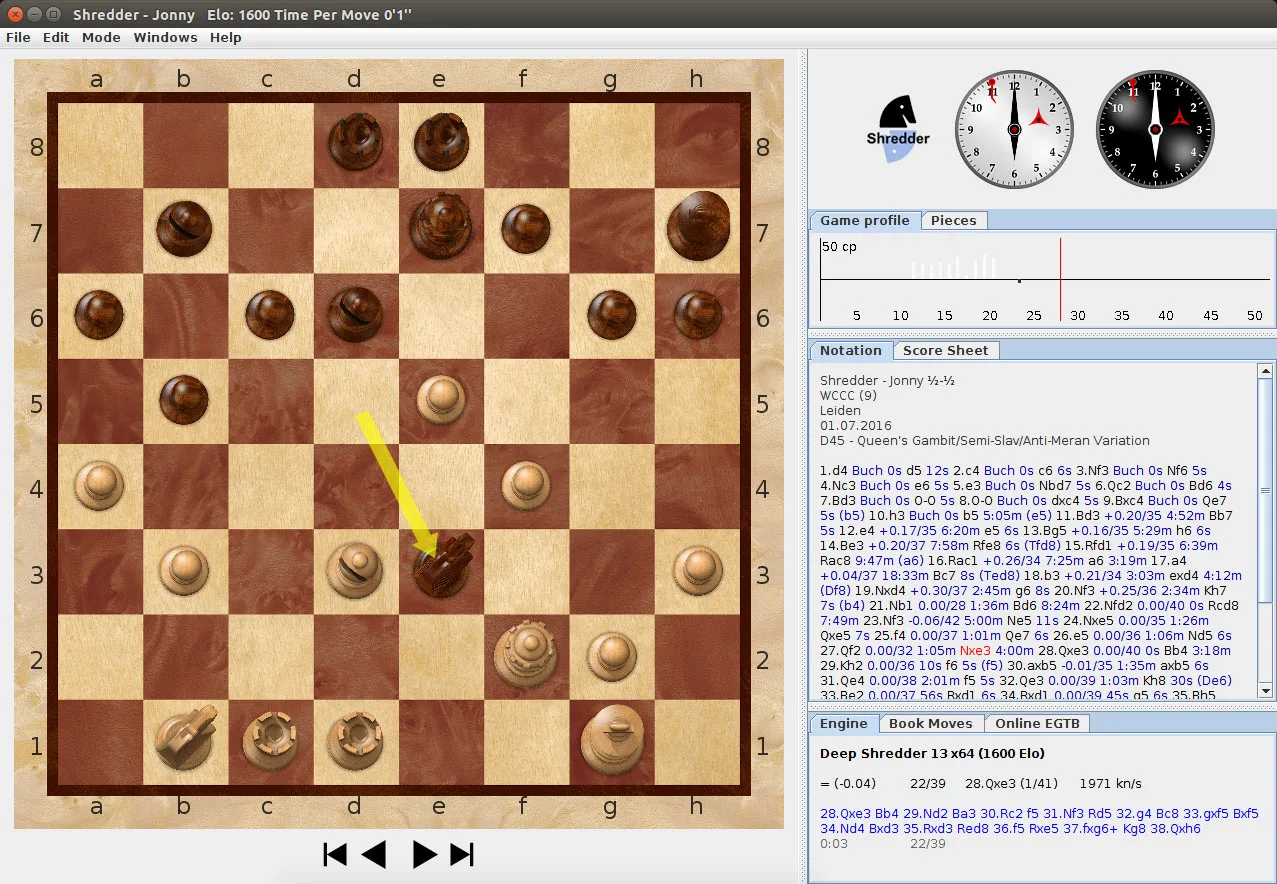Viewport: 1277px width, 884px height.
Task: Click the black pawn on b5
Action: click(184, 399)
